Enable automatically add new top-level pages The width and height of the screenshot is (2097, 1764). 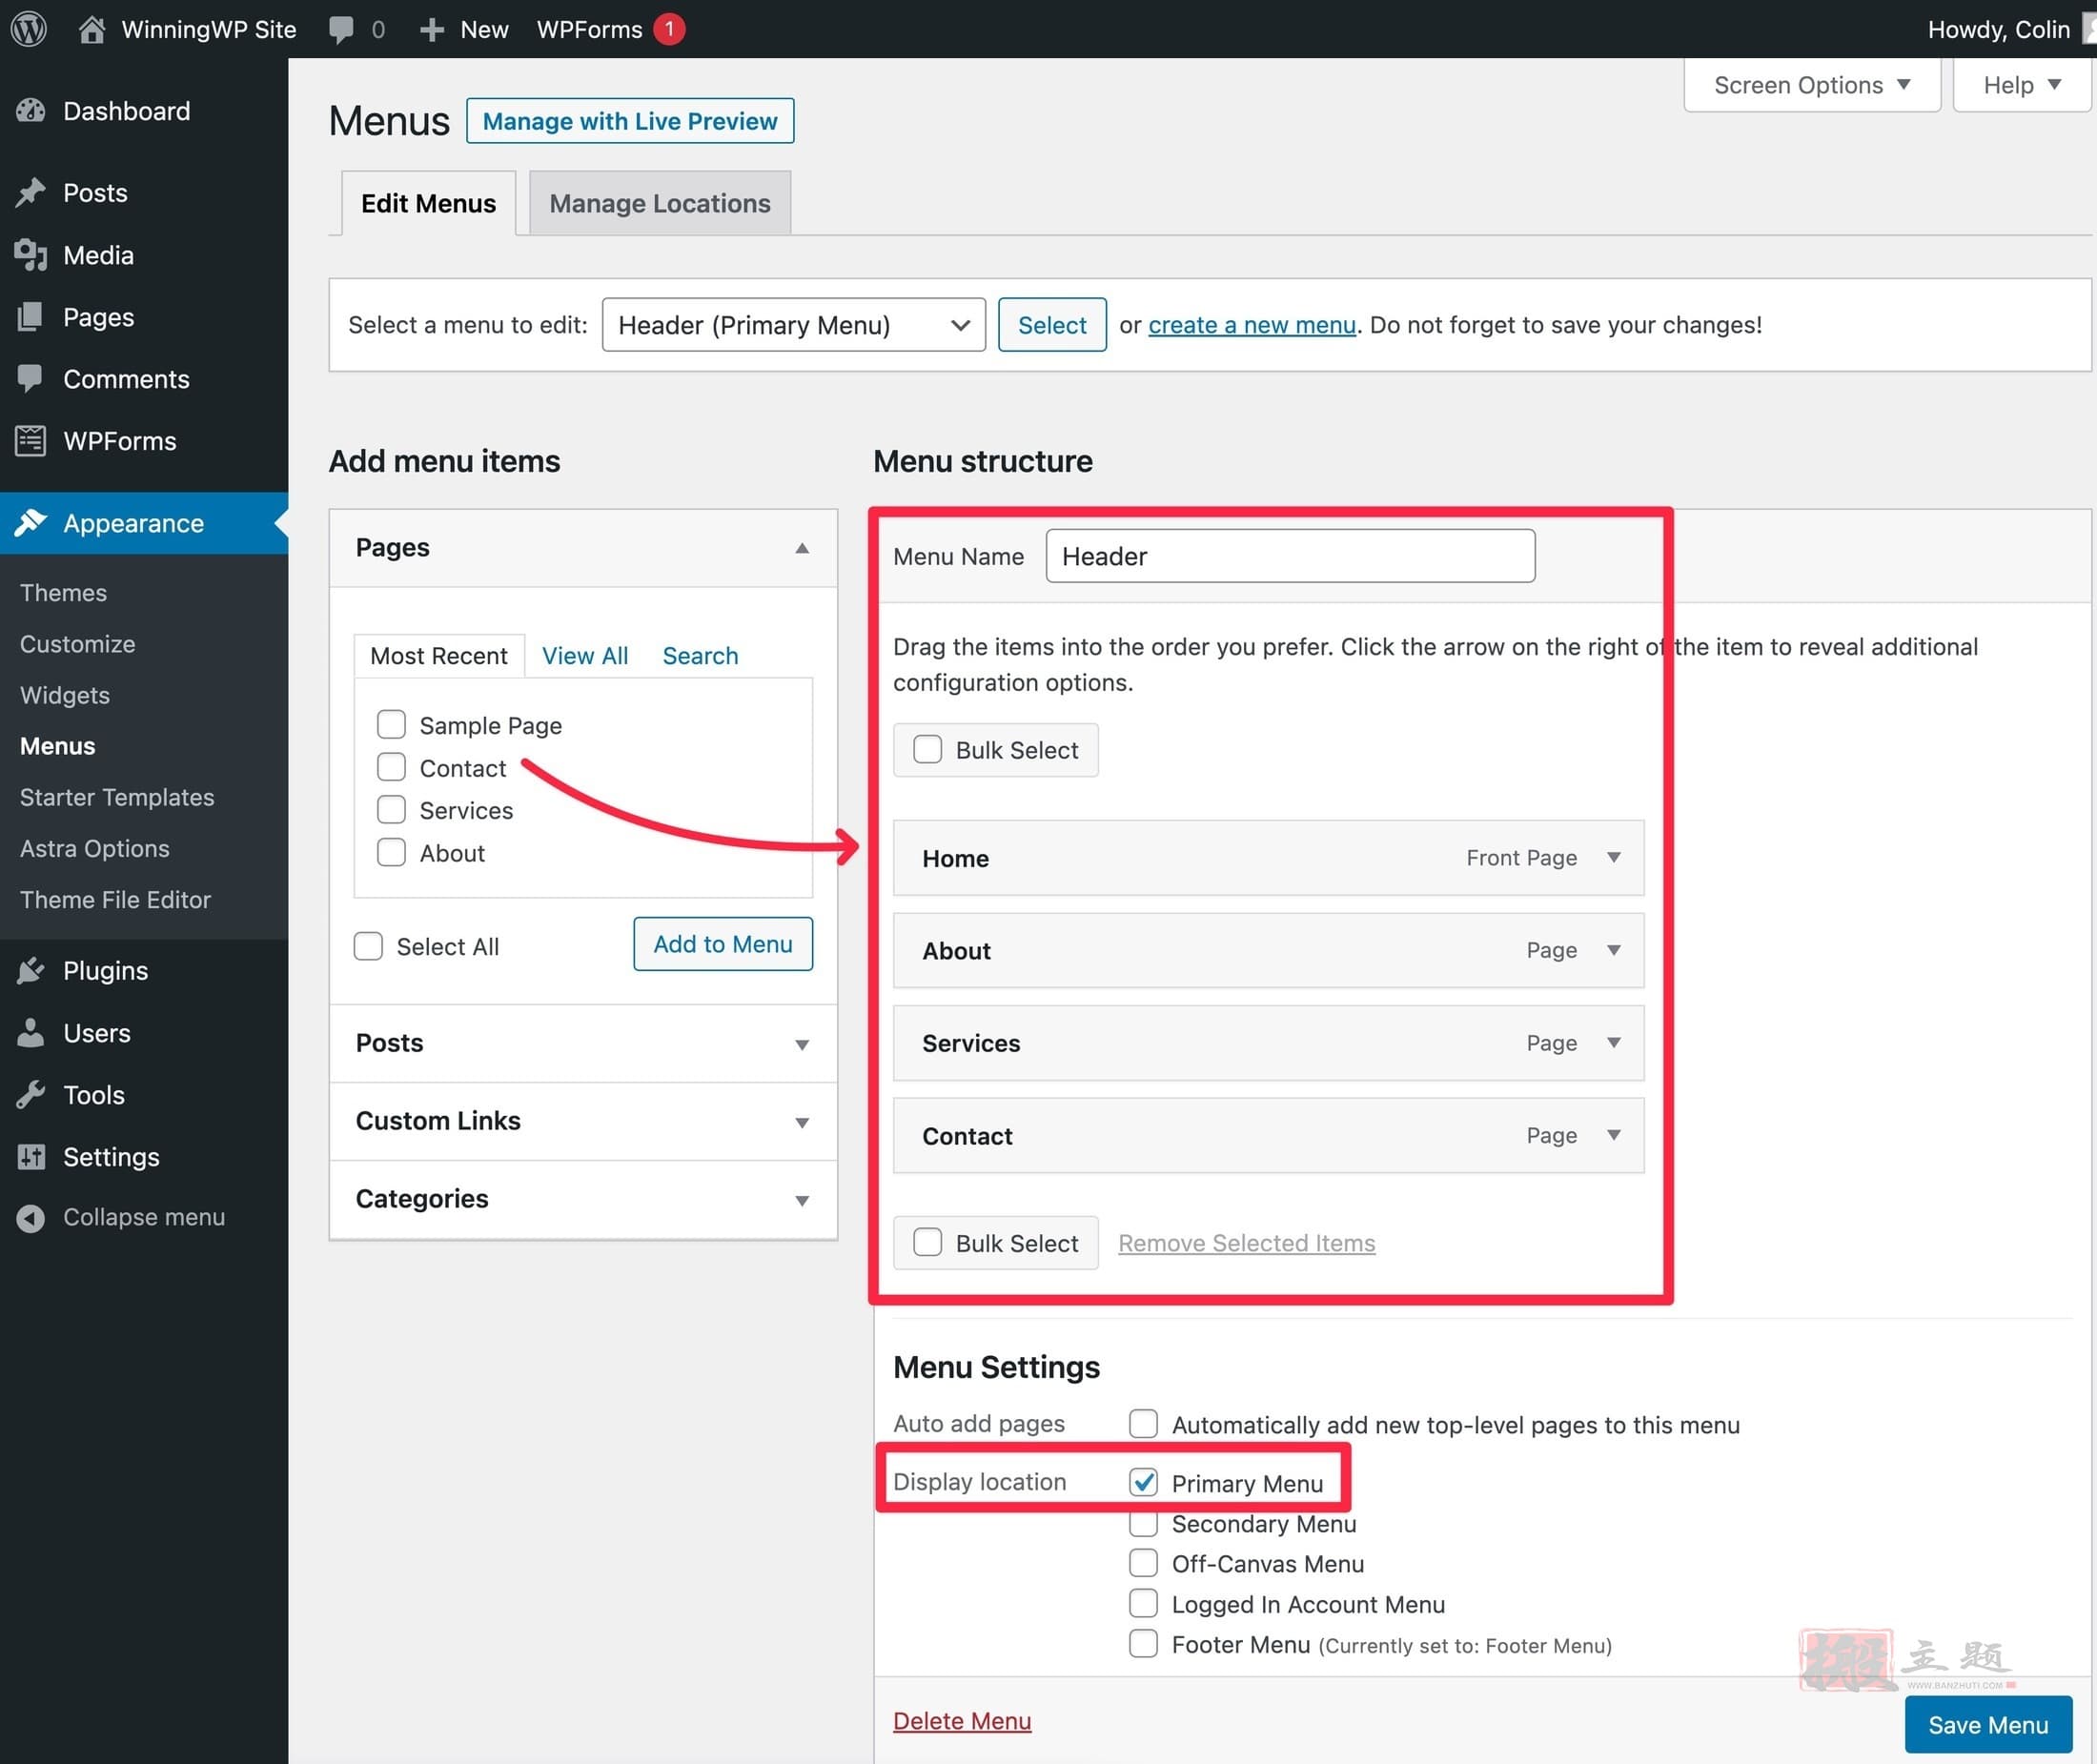pos(1143,1423)
